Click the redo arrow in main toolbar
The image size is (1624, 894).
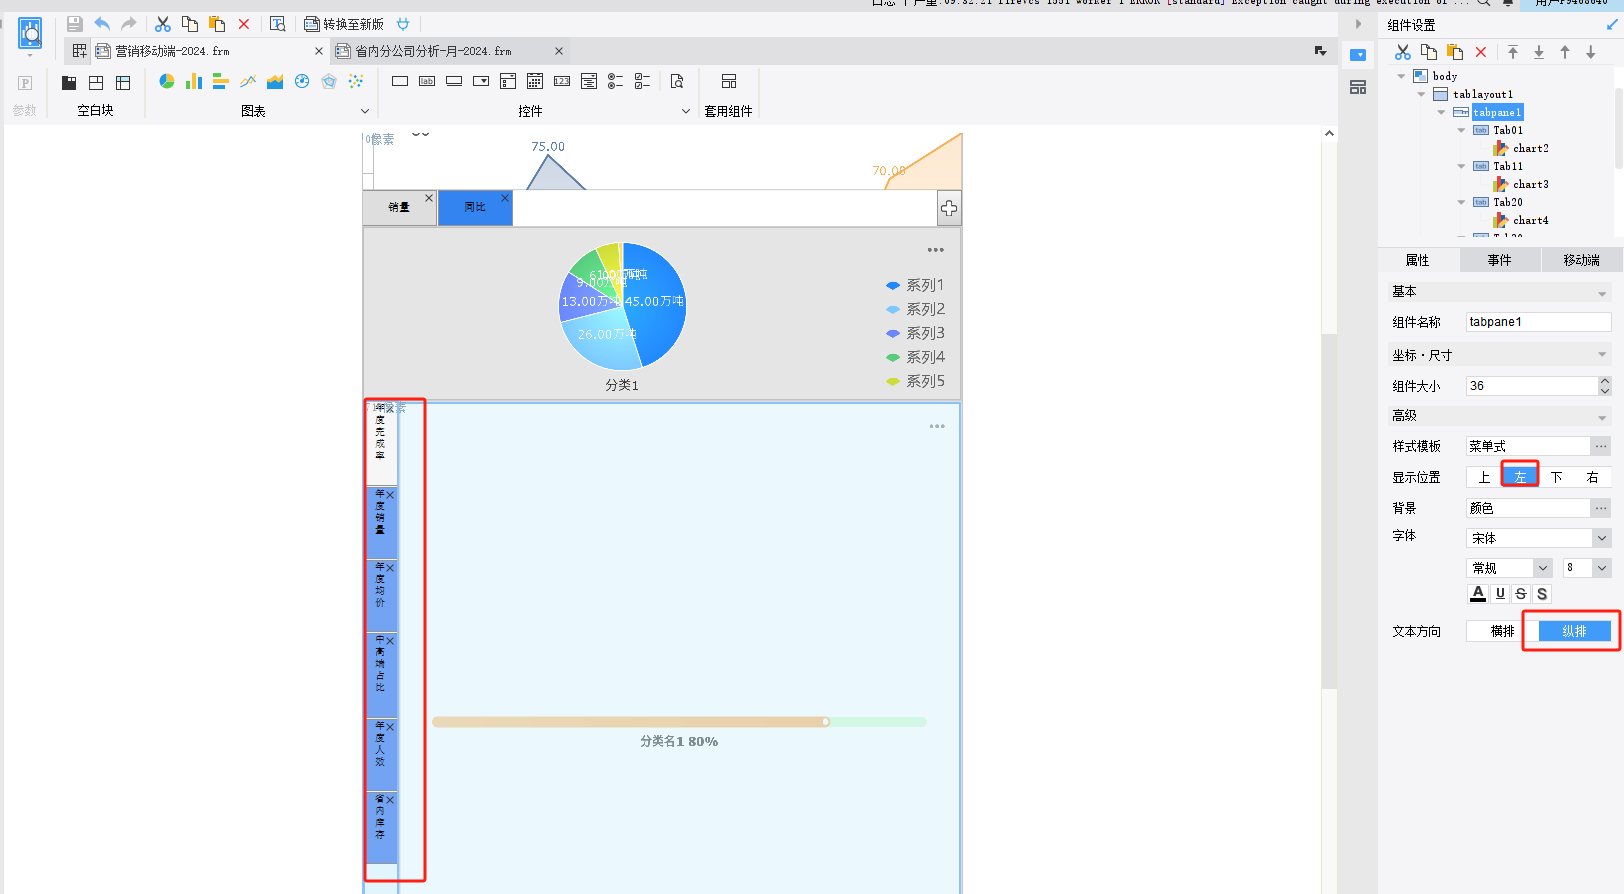click(129, 24)
